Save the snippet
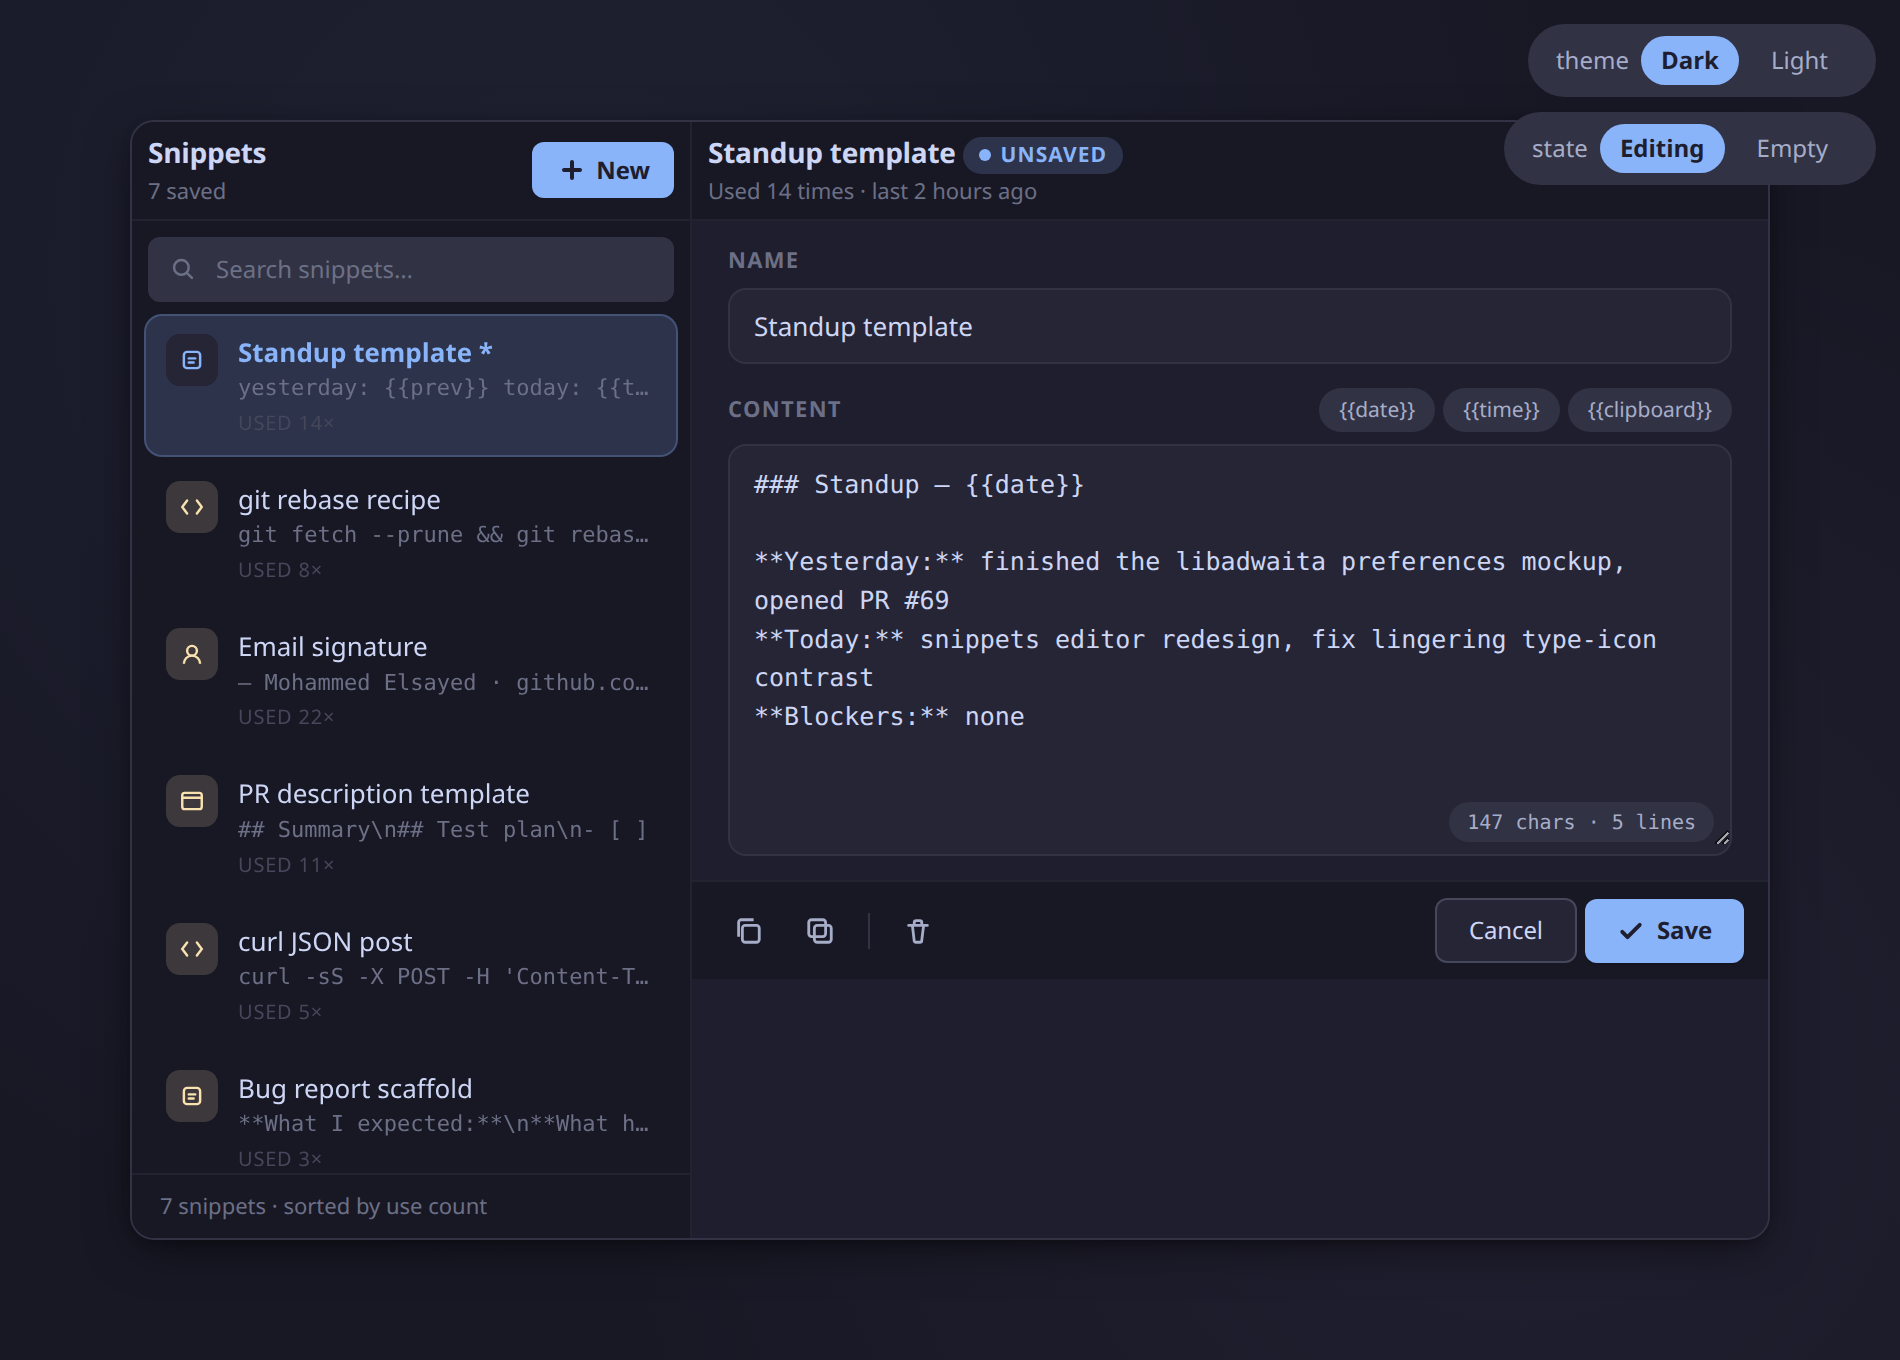This screenshot has height=1360, width=1900. [x=1664, y=931]
